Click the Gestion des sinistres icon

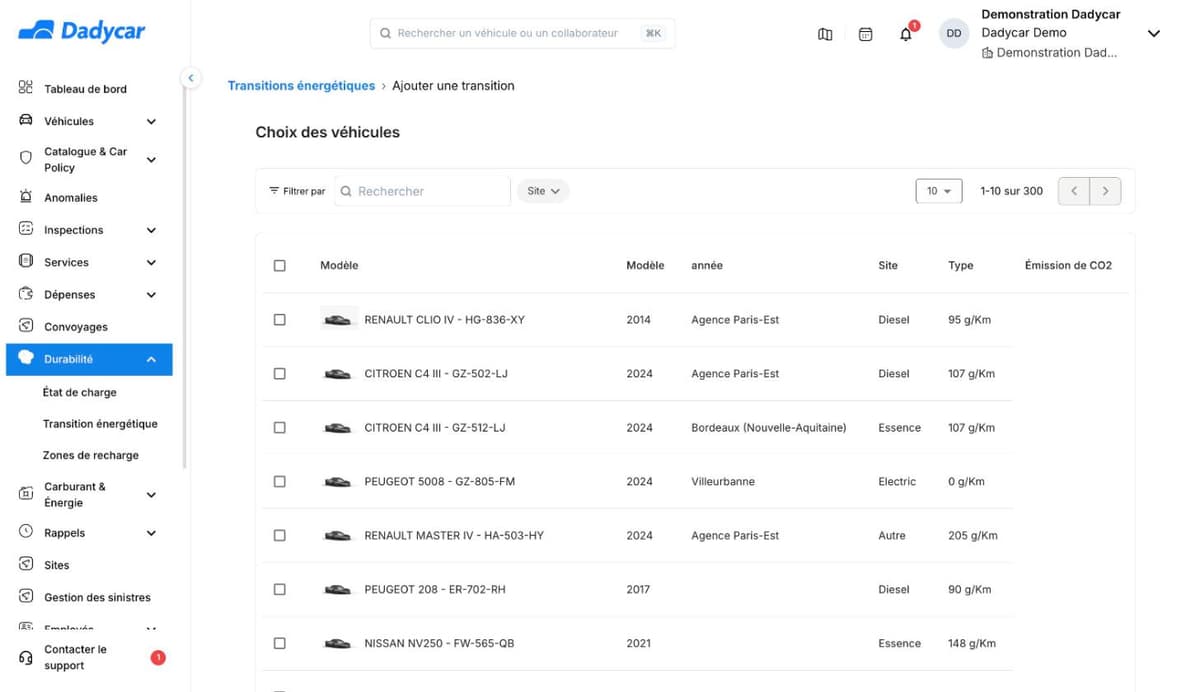(x=26, y=596)
